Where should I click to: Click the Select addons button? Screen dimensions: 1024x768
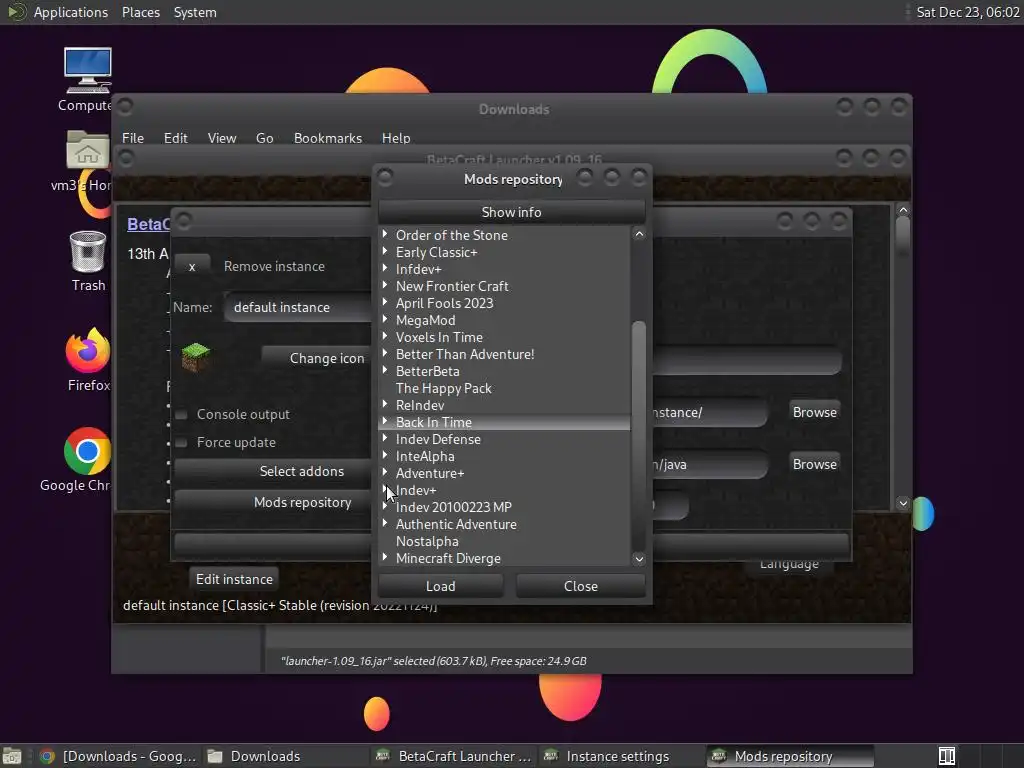tap(273, 471)
